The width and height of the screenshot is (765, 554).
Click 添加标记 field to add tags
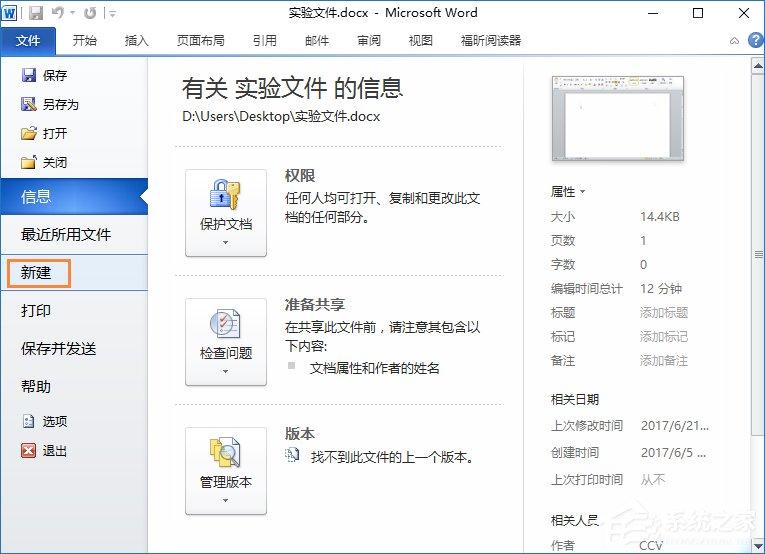(x=664, y=336)
